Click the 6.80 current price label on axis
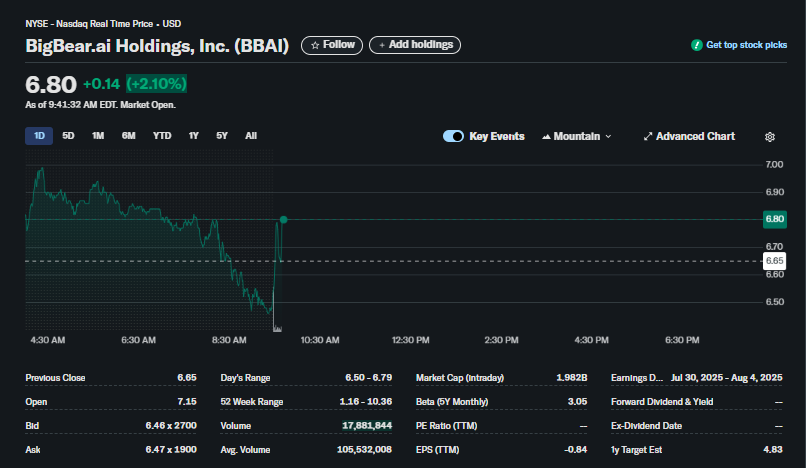This screenshot has height=468, width=806. point(775,219)
